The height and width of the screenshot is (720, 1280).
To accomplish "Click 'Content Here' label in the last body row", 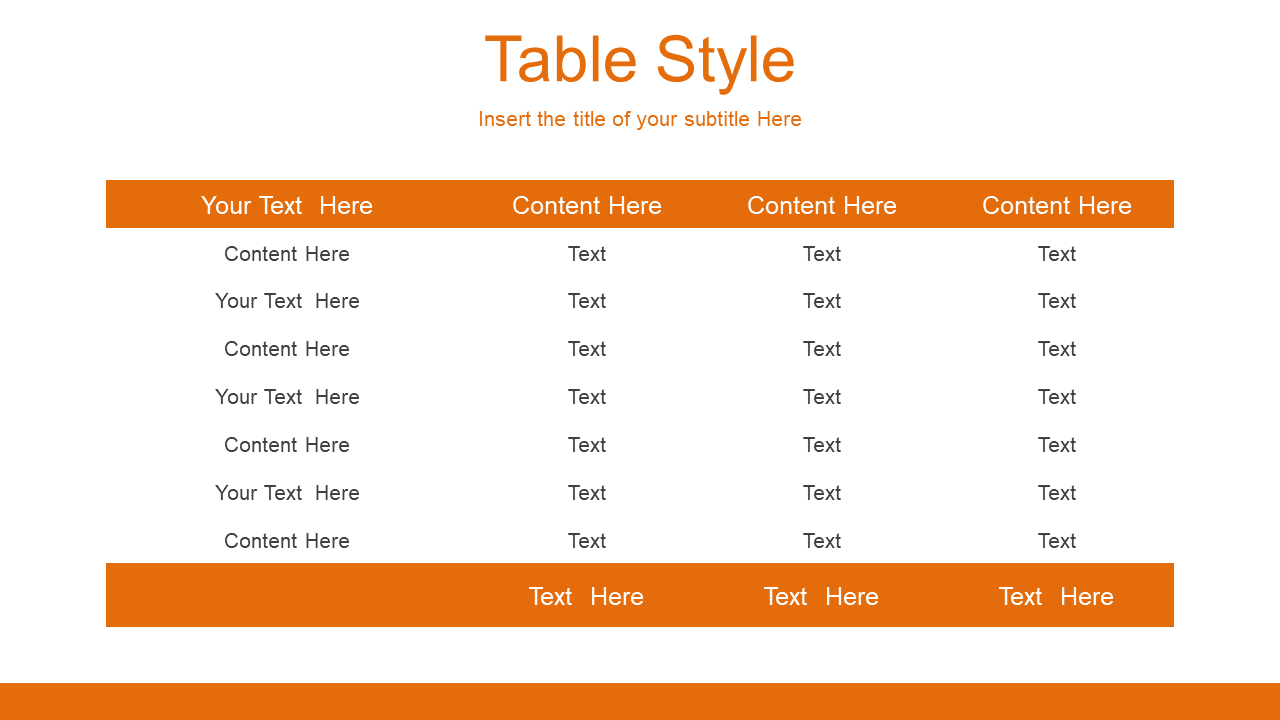I will [x=287, y=541].
